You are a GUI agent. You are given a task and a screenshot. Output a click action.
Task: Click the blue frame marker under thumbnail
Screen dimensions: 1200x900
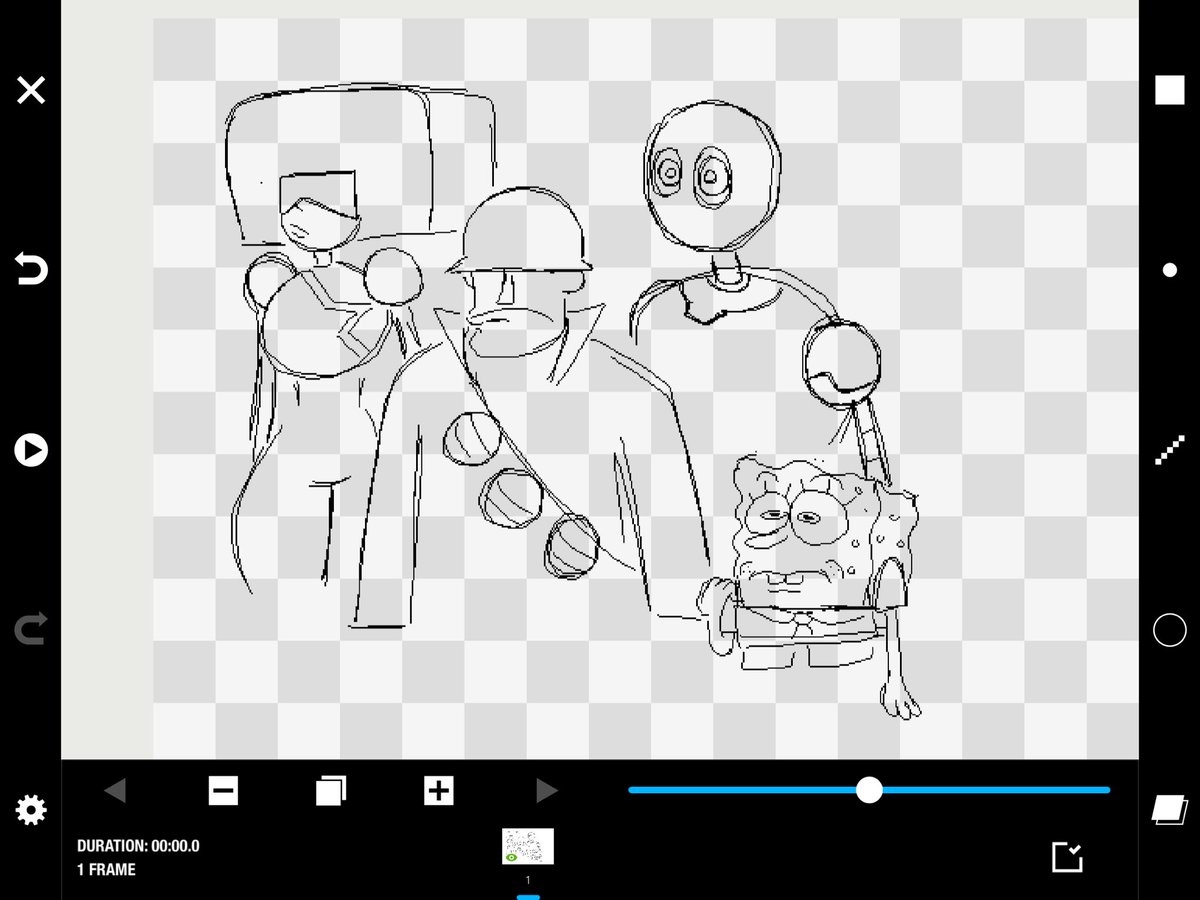[x=528, y=897]
